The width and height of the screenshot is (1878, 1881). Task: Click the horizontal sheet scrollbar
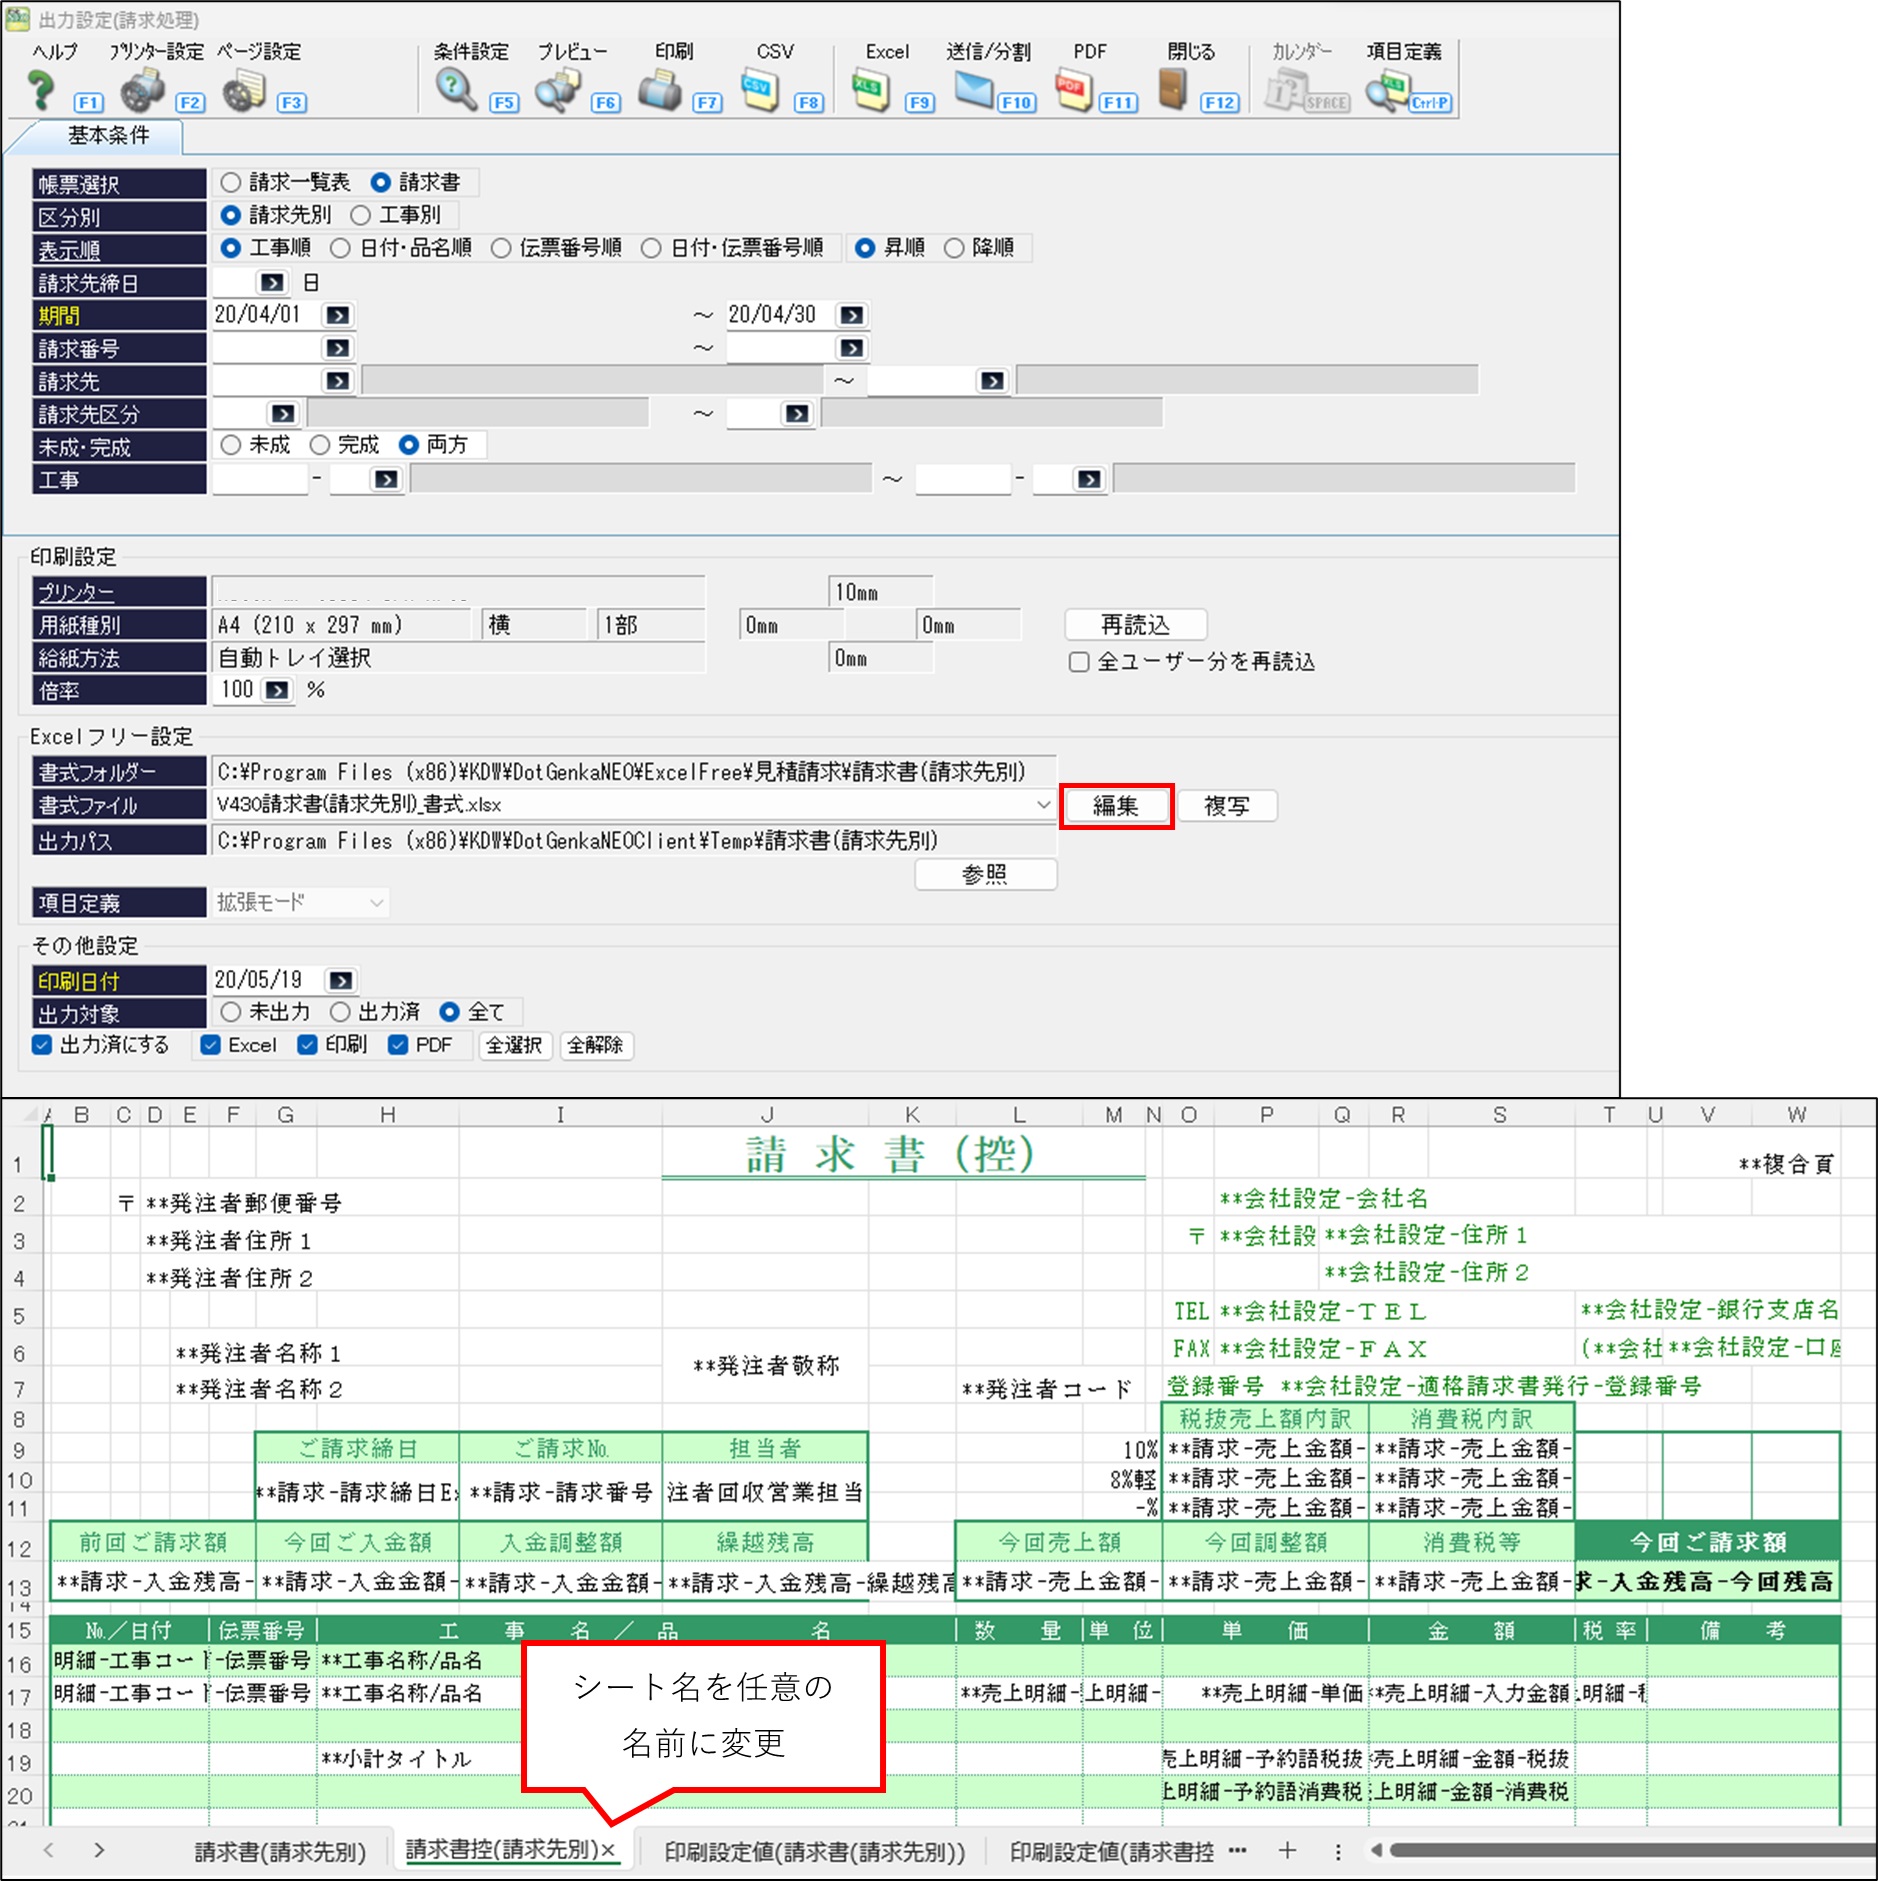coord(1620,1851)
